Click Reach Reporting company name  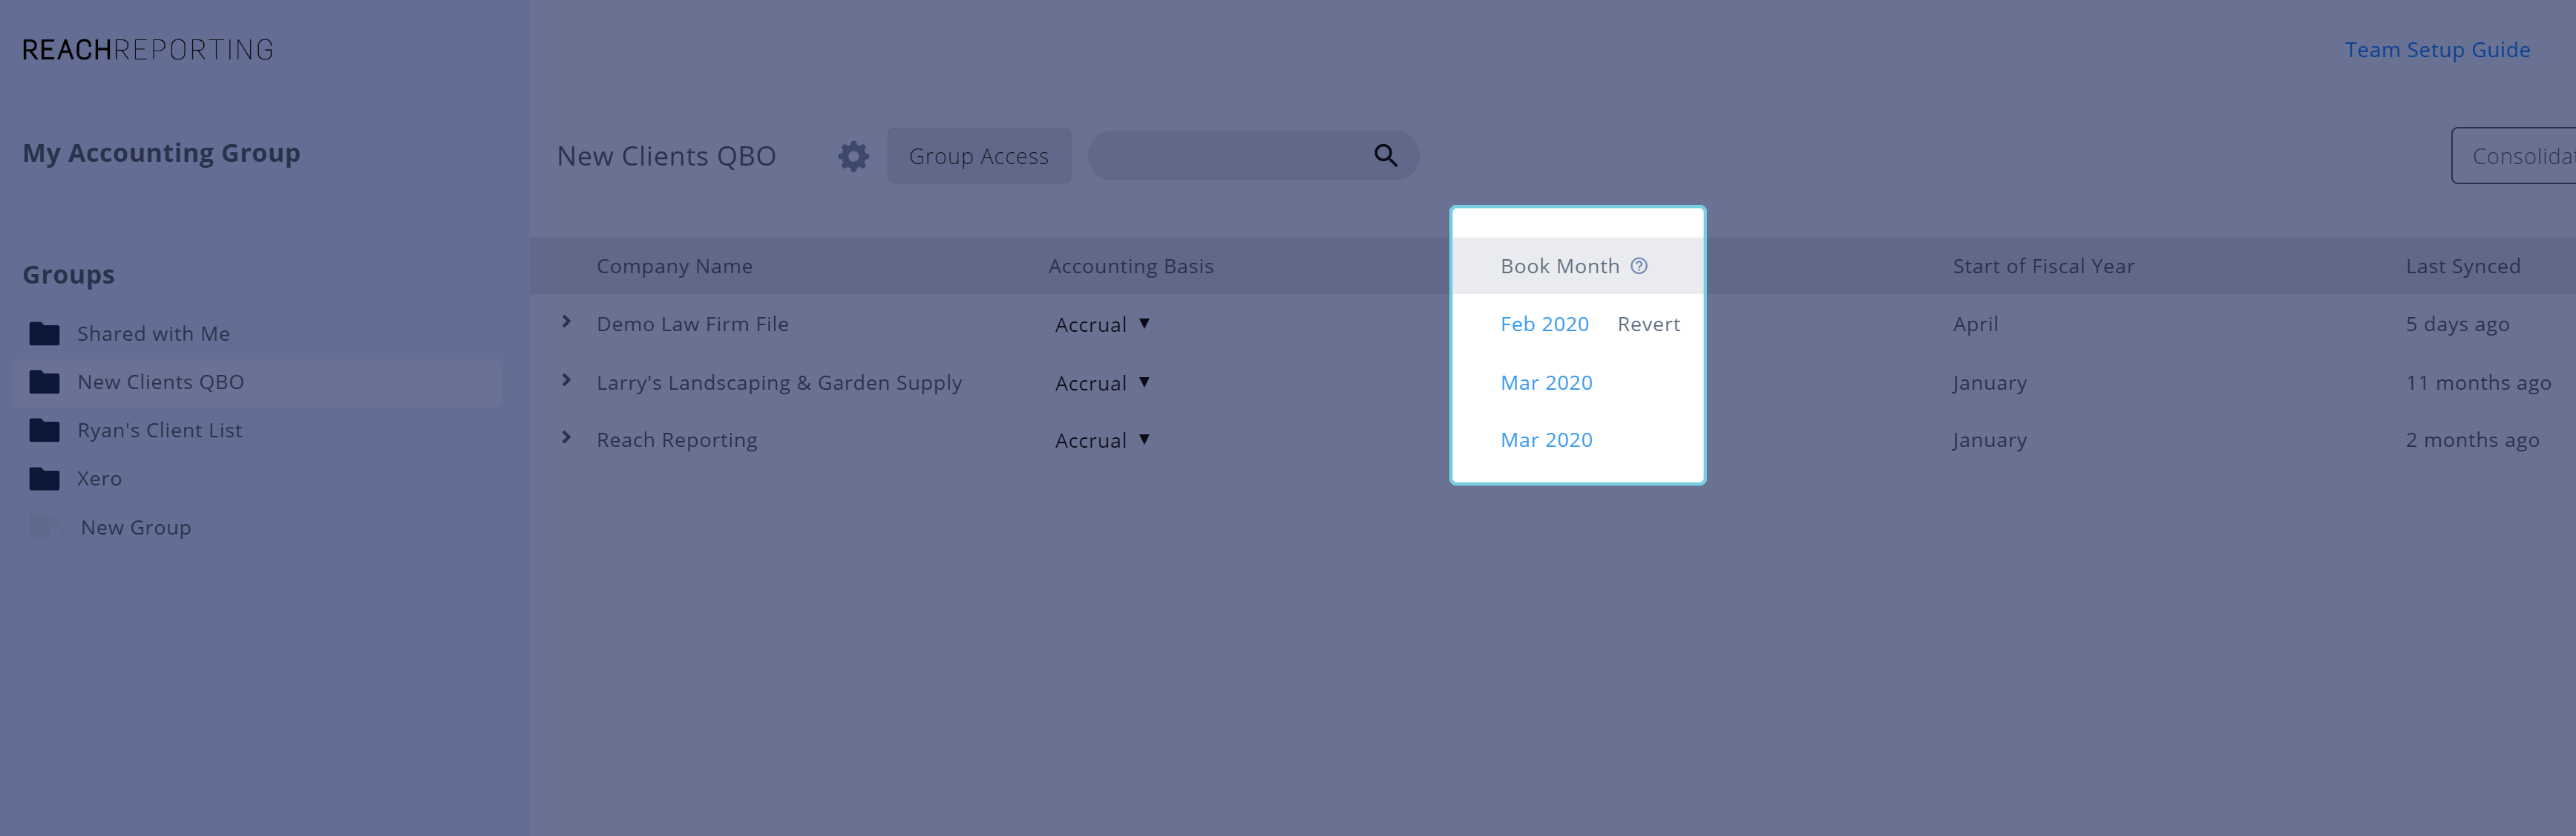click(x=676, y=440)
